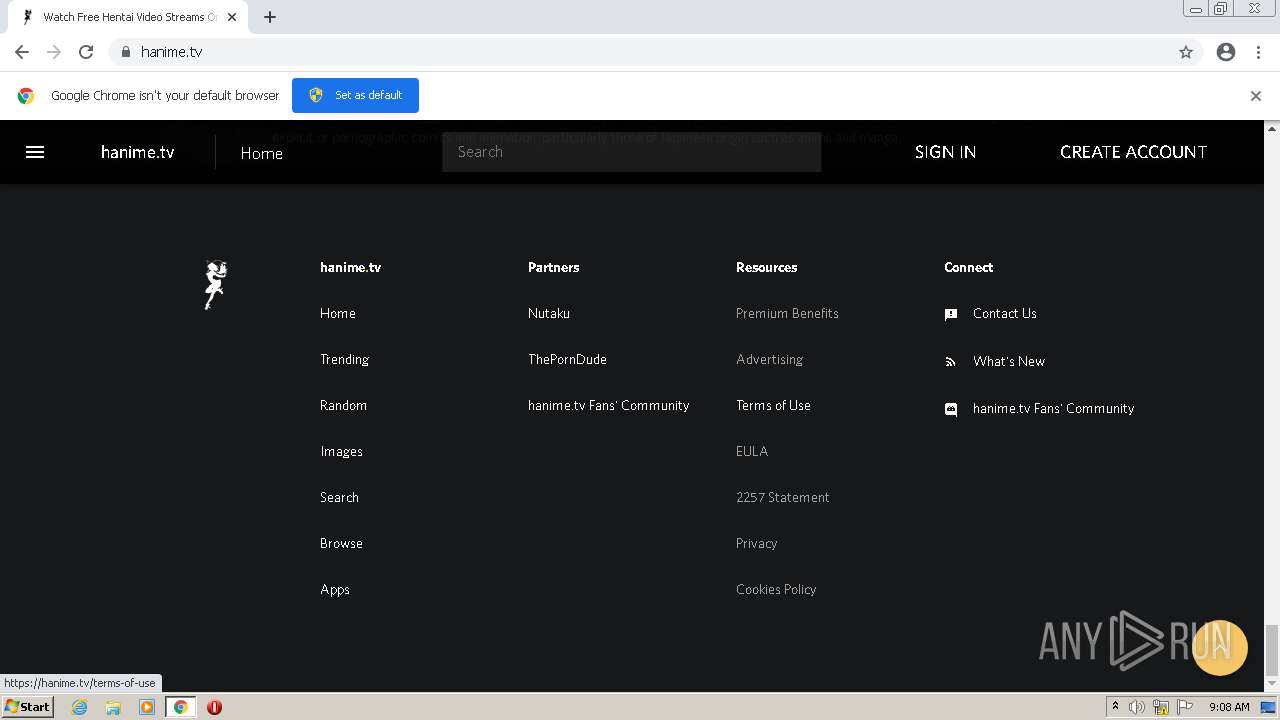This screenshot has height=720, width=1280.
Task: Click the What's New RSS icon
Action: (x=951, y=362)
